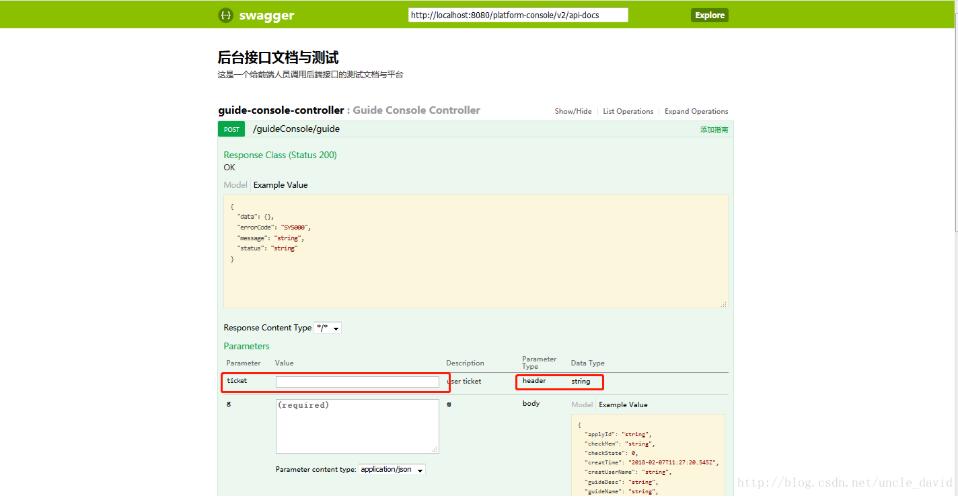958x500 pixels.
Task: Open Response Content Type dropdown
Action: 328,328
